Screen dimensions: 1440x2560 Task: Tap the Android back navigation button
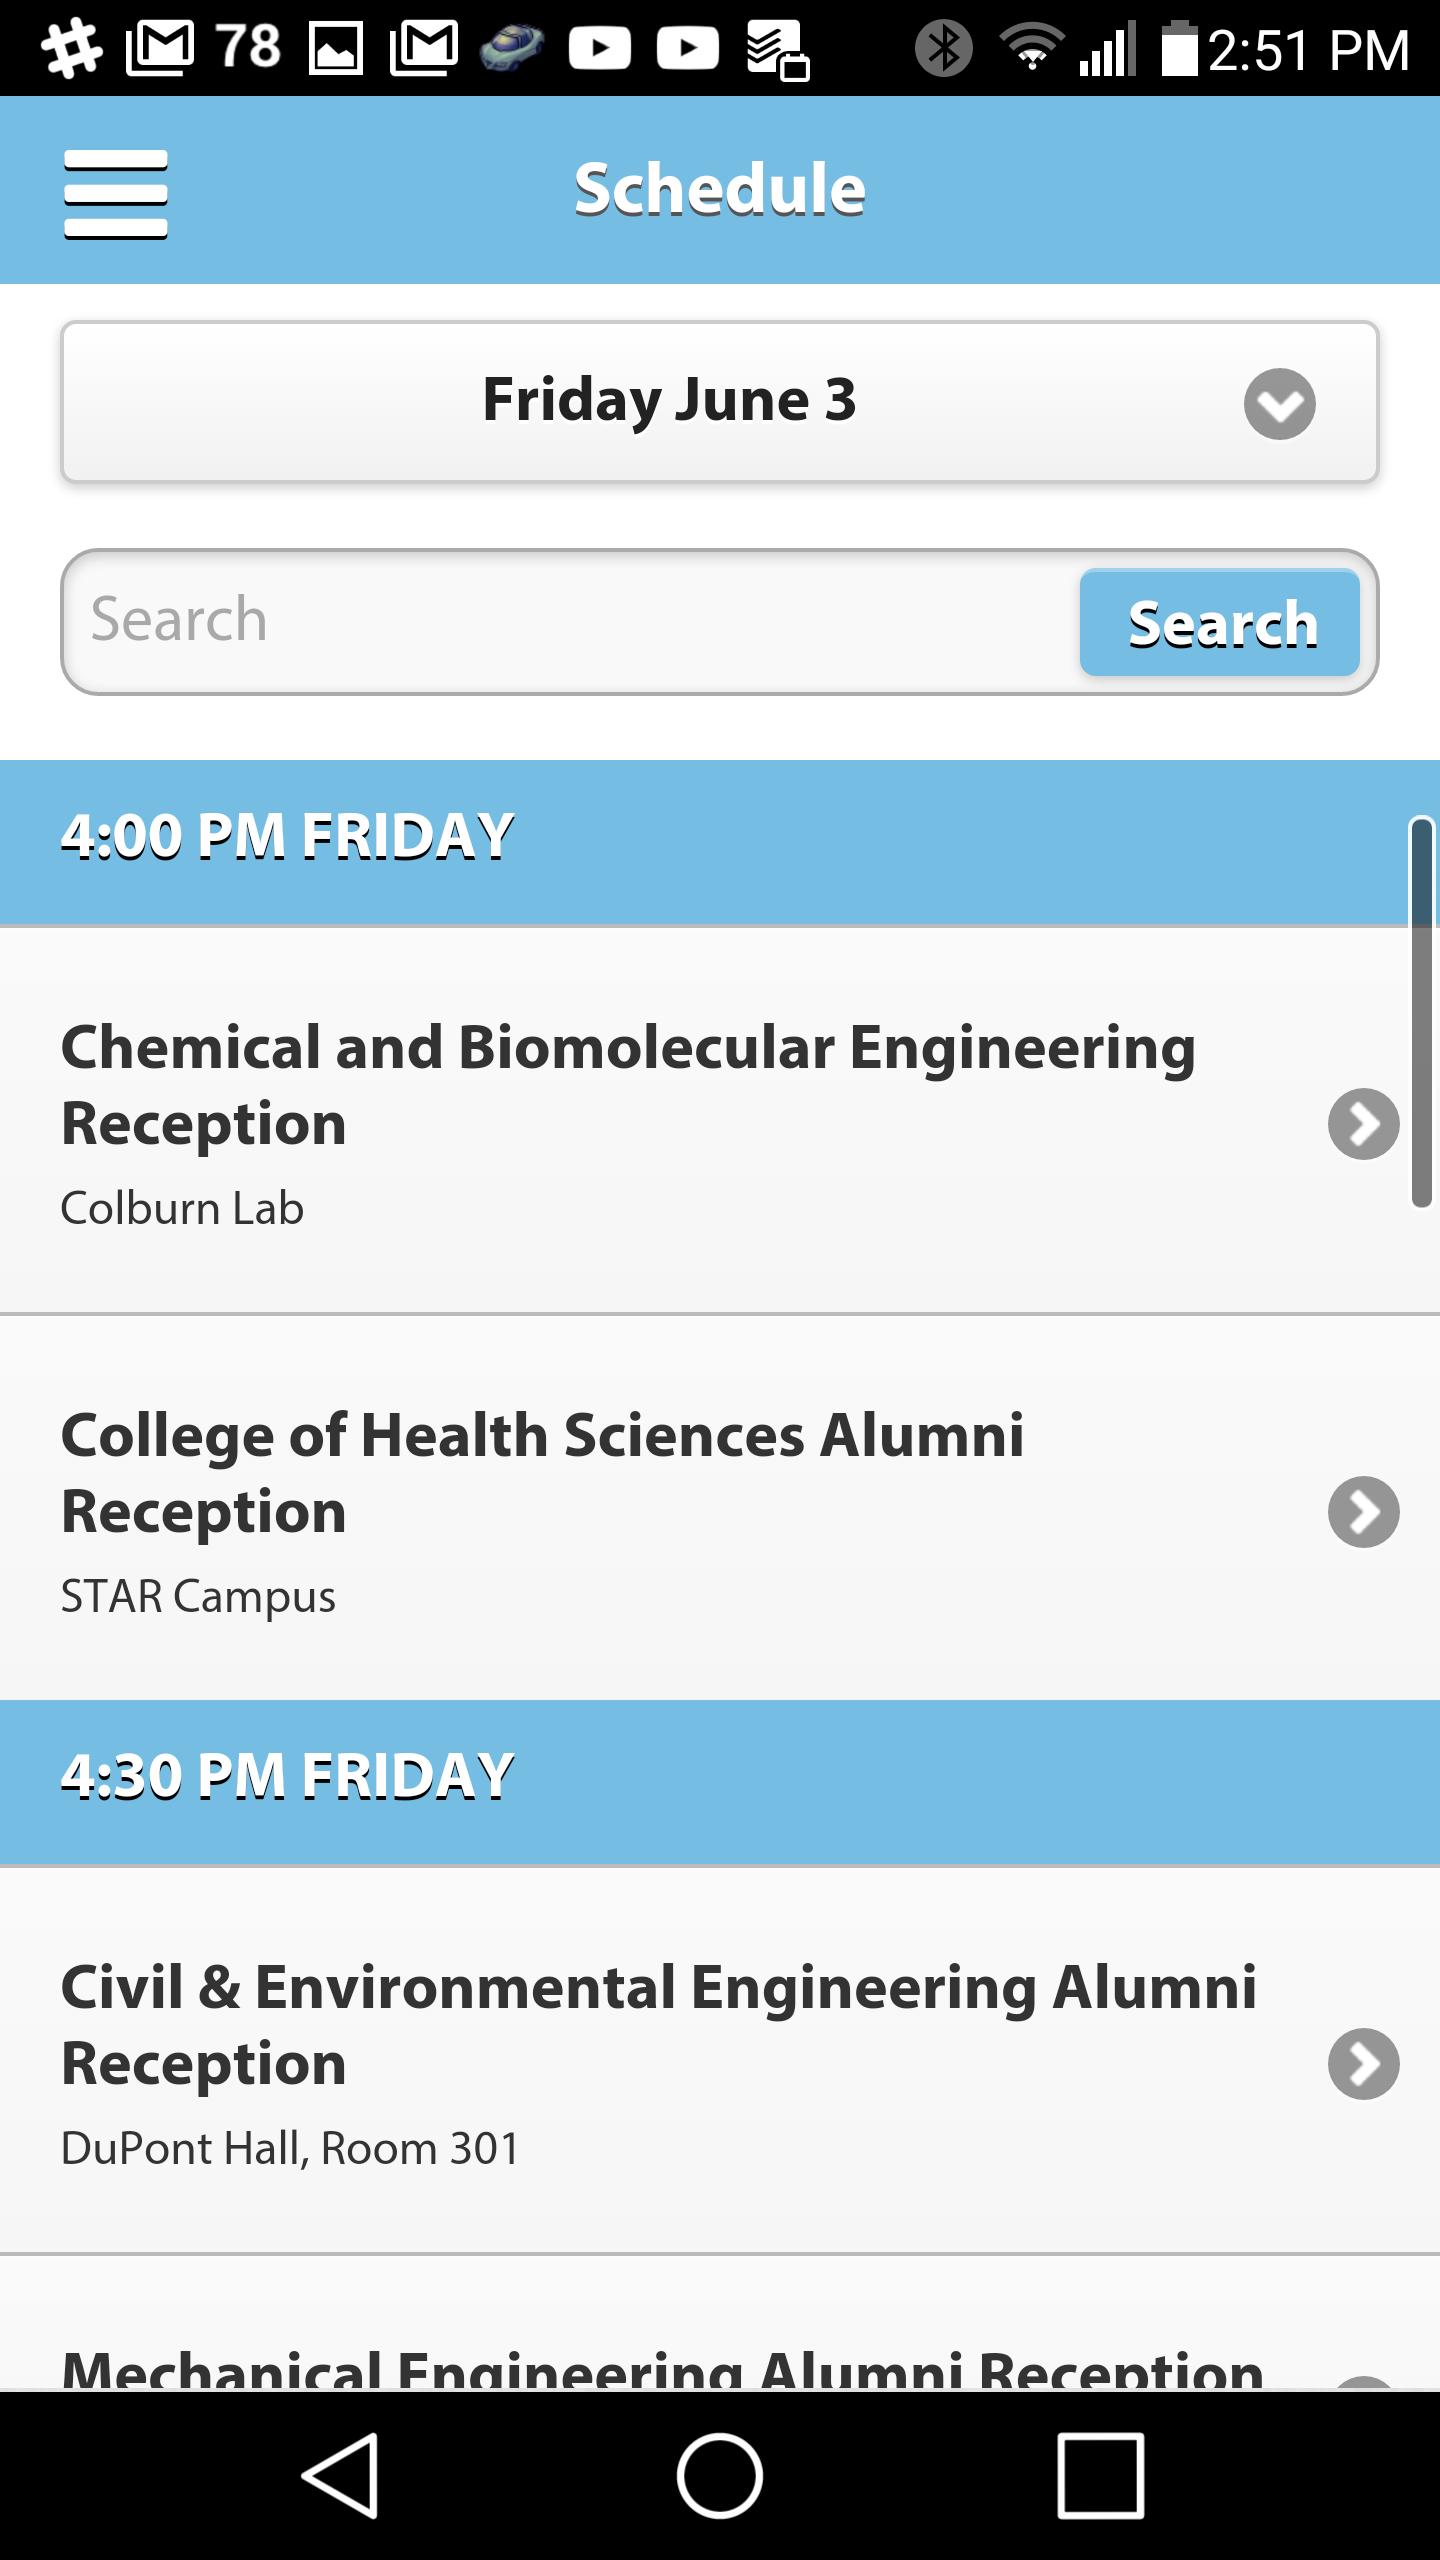(x=340, y=2476)
